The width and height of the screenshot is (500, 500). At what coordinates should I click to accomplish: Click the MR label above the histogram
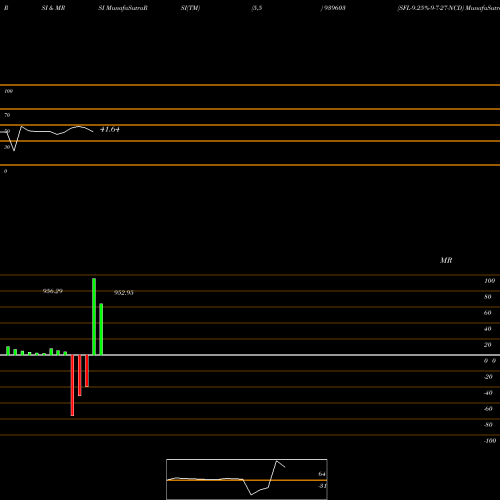click(446, 260)
